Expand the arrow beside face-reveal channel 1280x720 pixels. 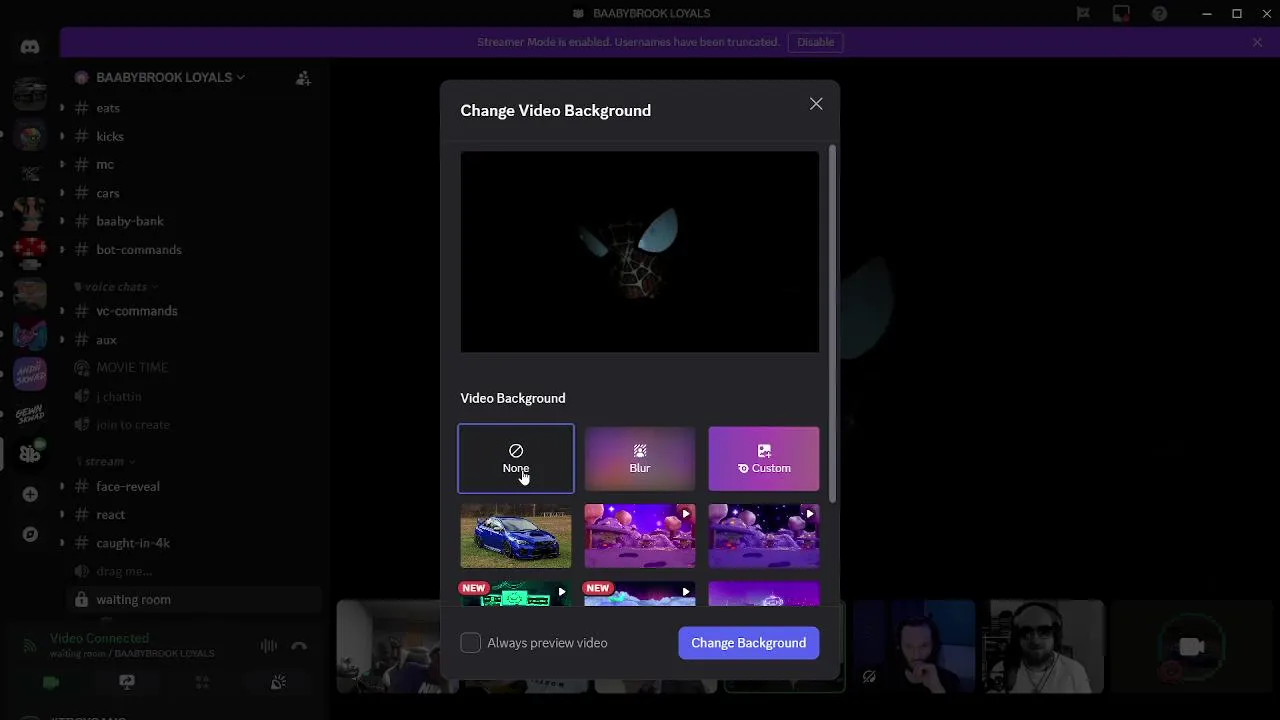point(62,486)
